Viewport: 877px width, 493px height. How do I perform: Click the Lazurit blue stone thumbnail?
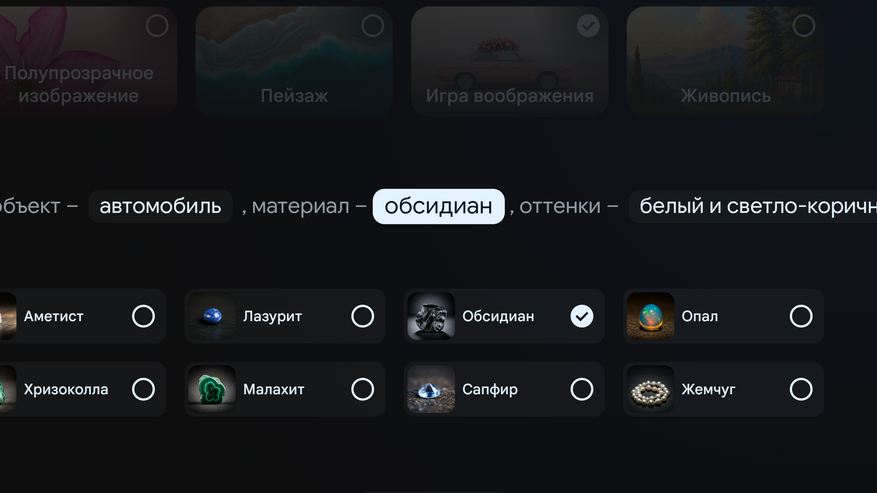211,316
